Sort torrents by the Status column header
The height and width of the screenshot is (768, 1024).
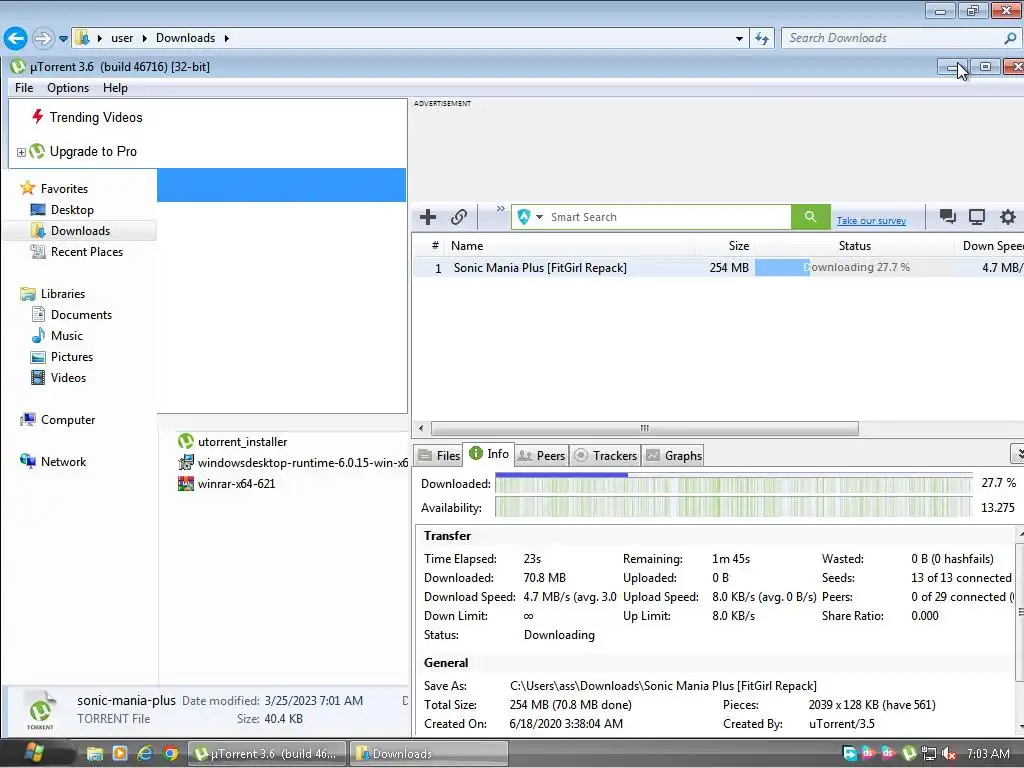[854, 246]
